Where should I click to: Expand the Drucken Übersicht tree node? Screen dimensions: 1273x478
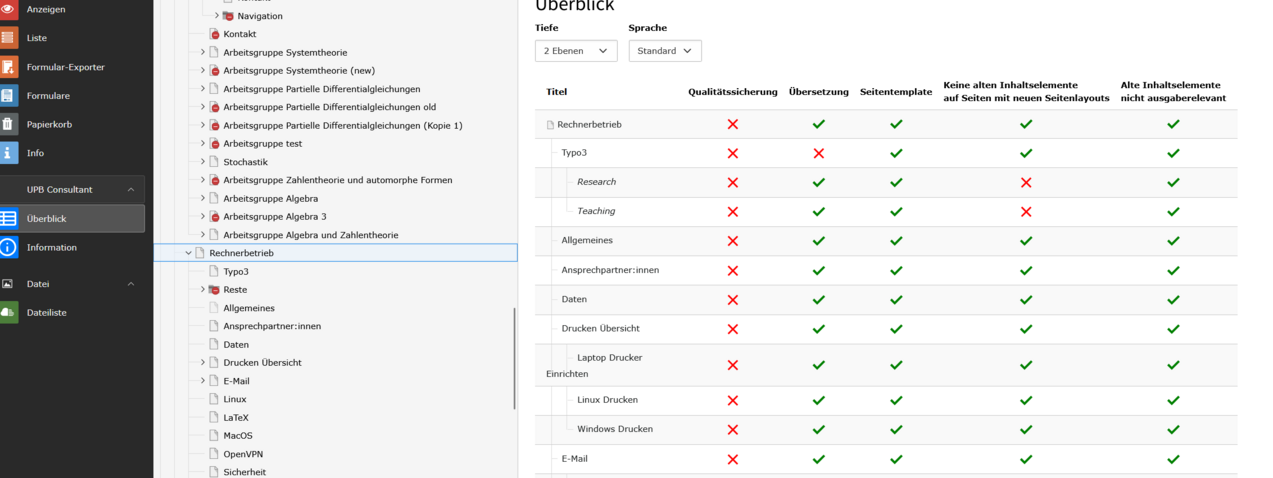(202, 363)
